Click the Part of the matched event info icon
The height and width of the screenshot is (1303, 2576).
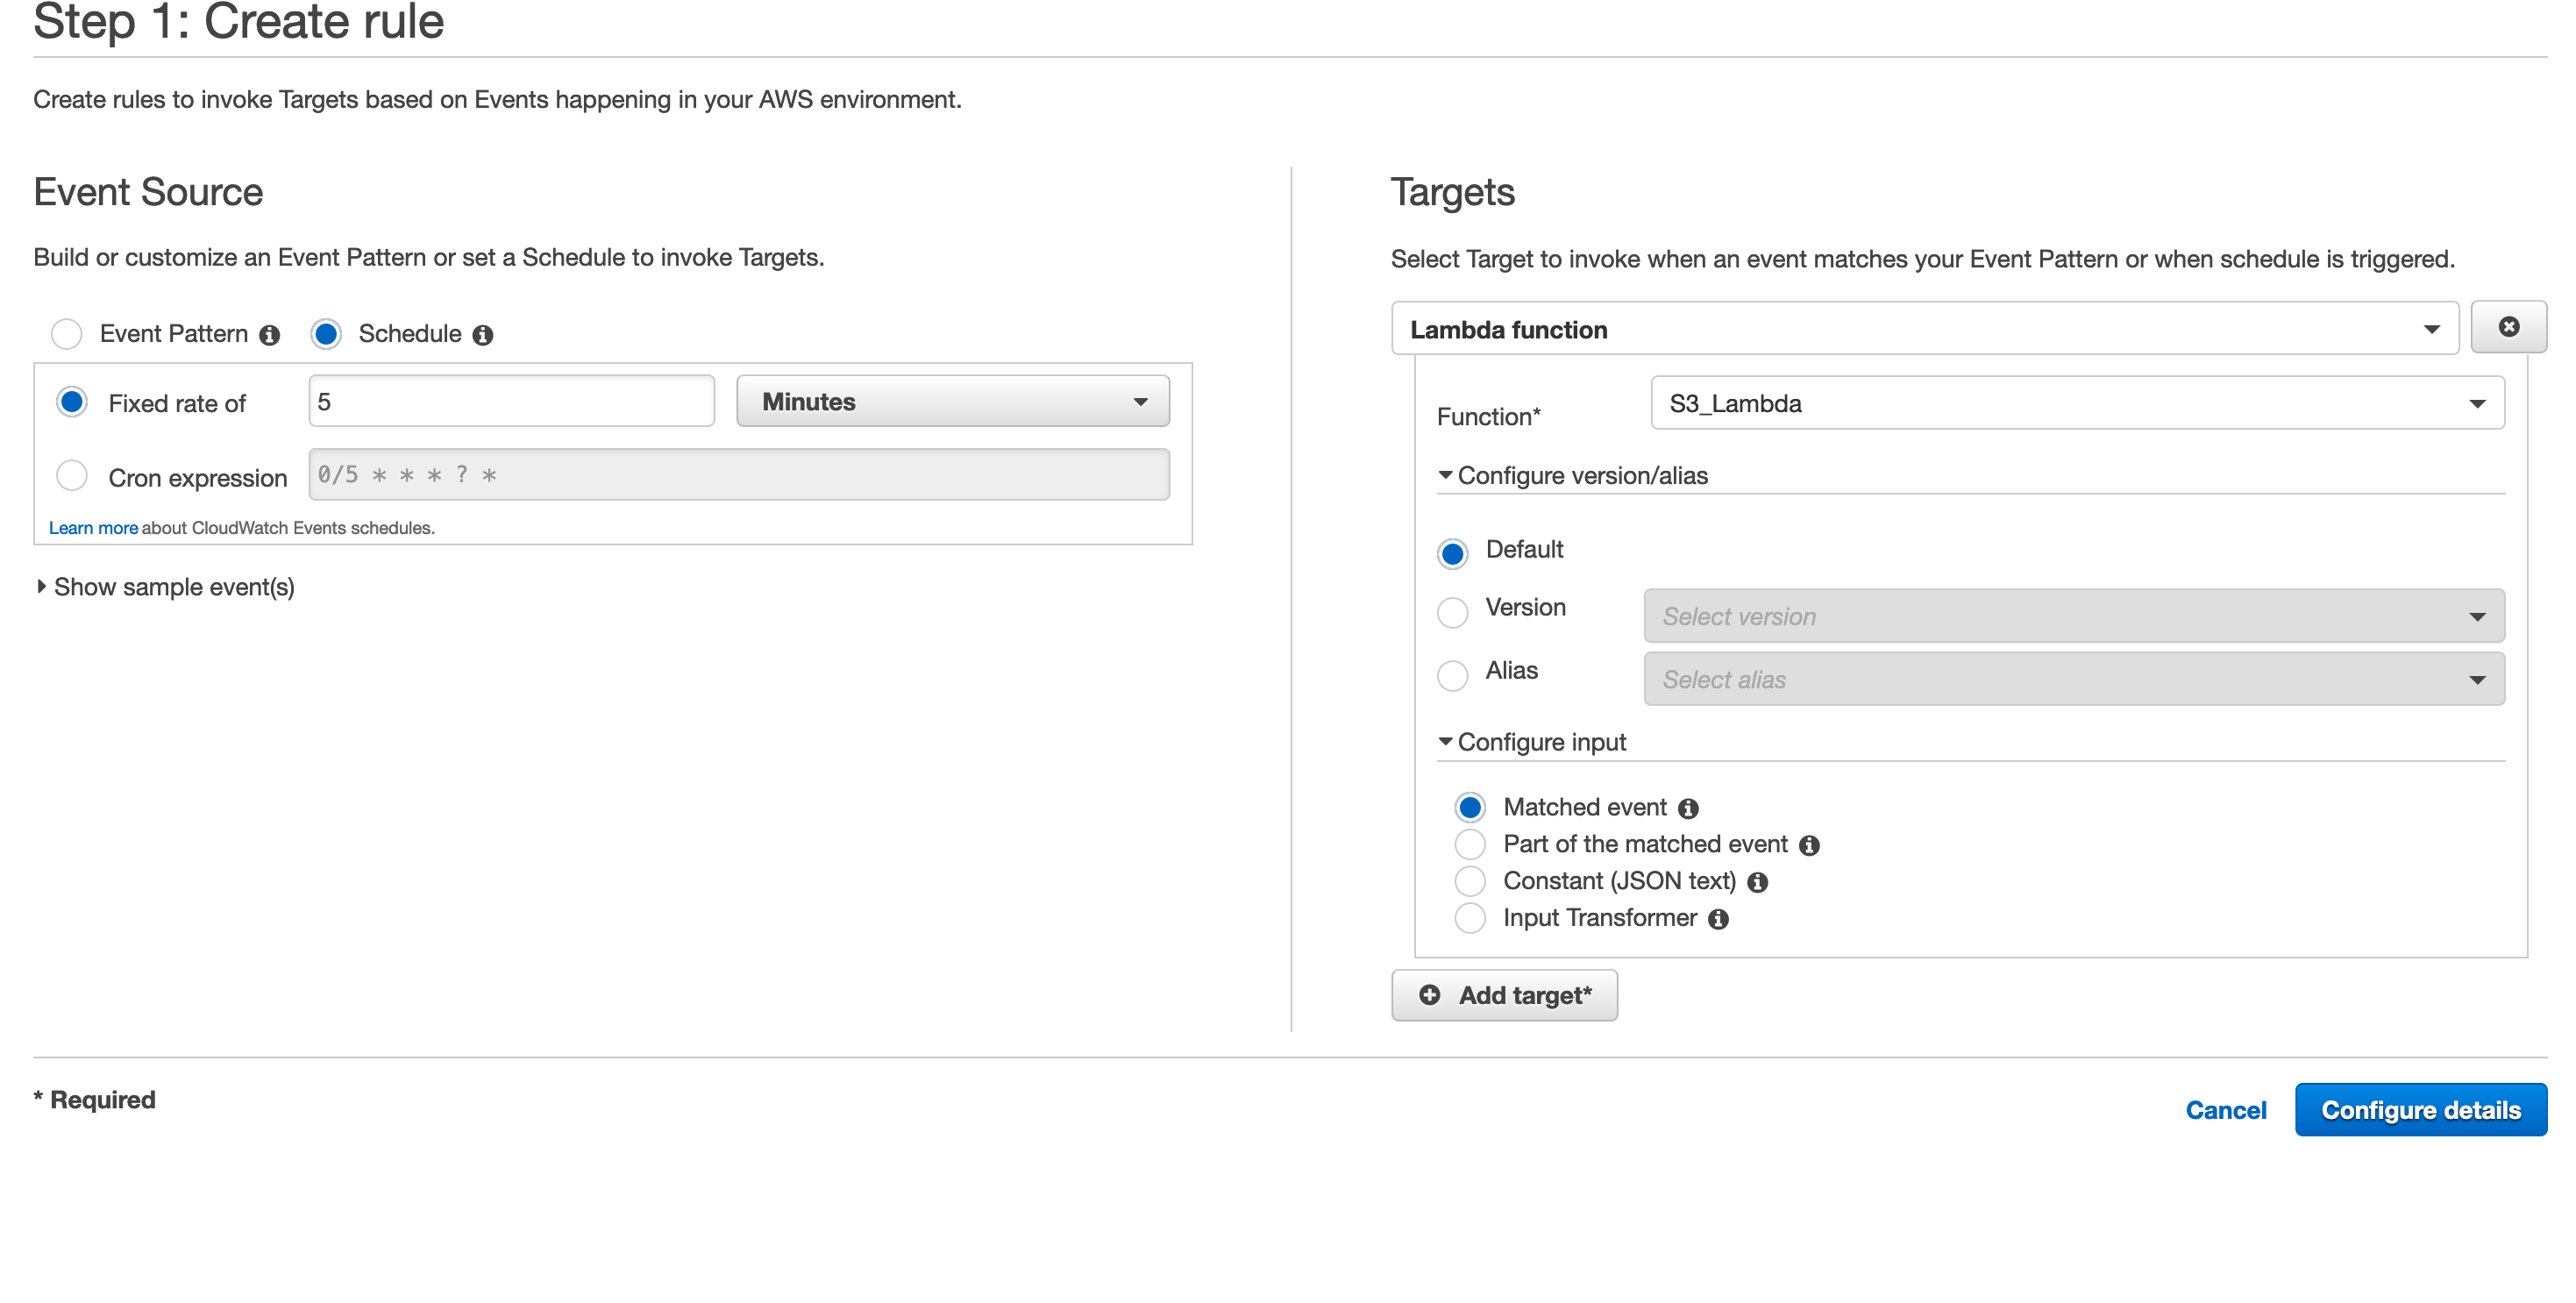(x=1809, y=845)
